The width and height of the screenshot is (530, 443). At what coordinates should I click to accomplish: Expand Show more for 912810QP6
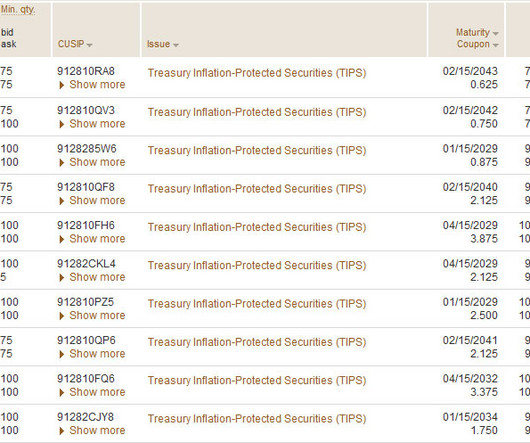coord(92,354)
